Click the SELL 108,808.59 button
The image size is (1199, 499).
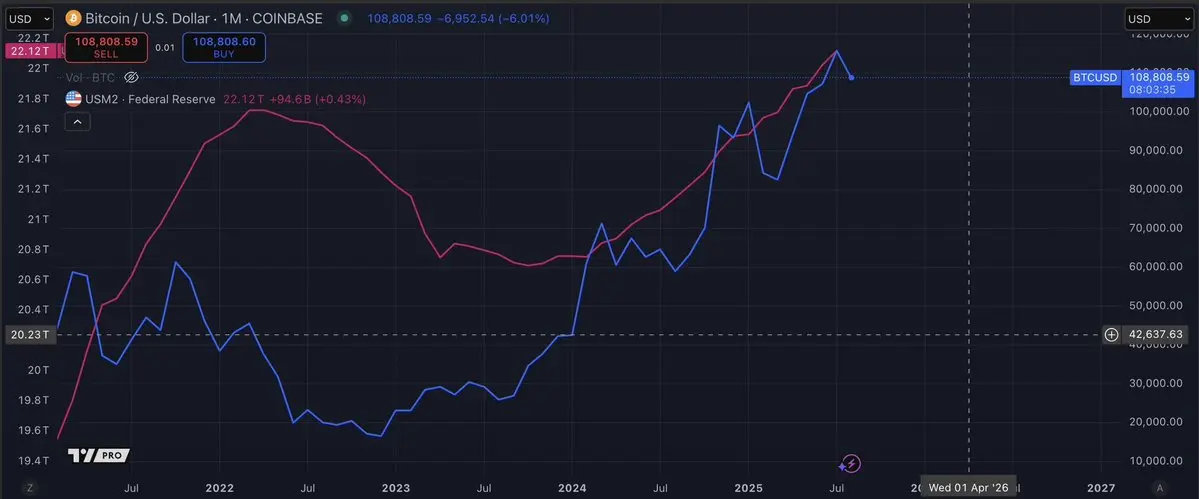click(x=106, y=46)
